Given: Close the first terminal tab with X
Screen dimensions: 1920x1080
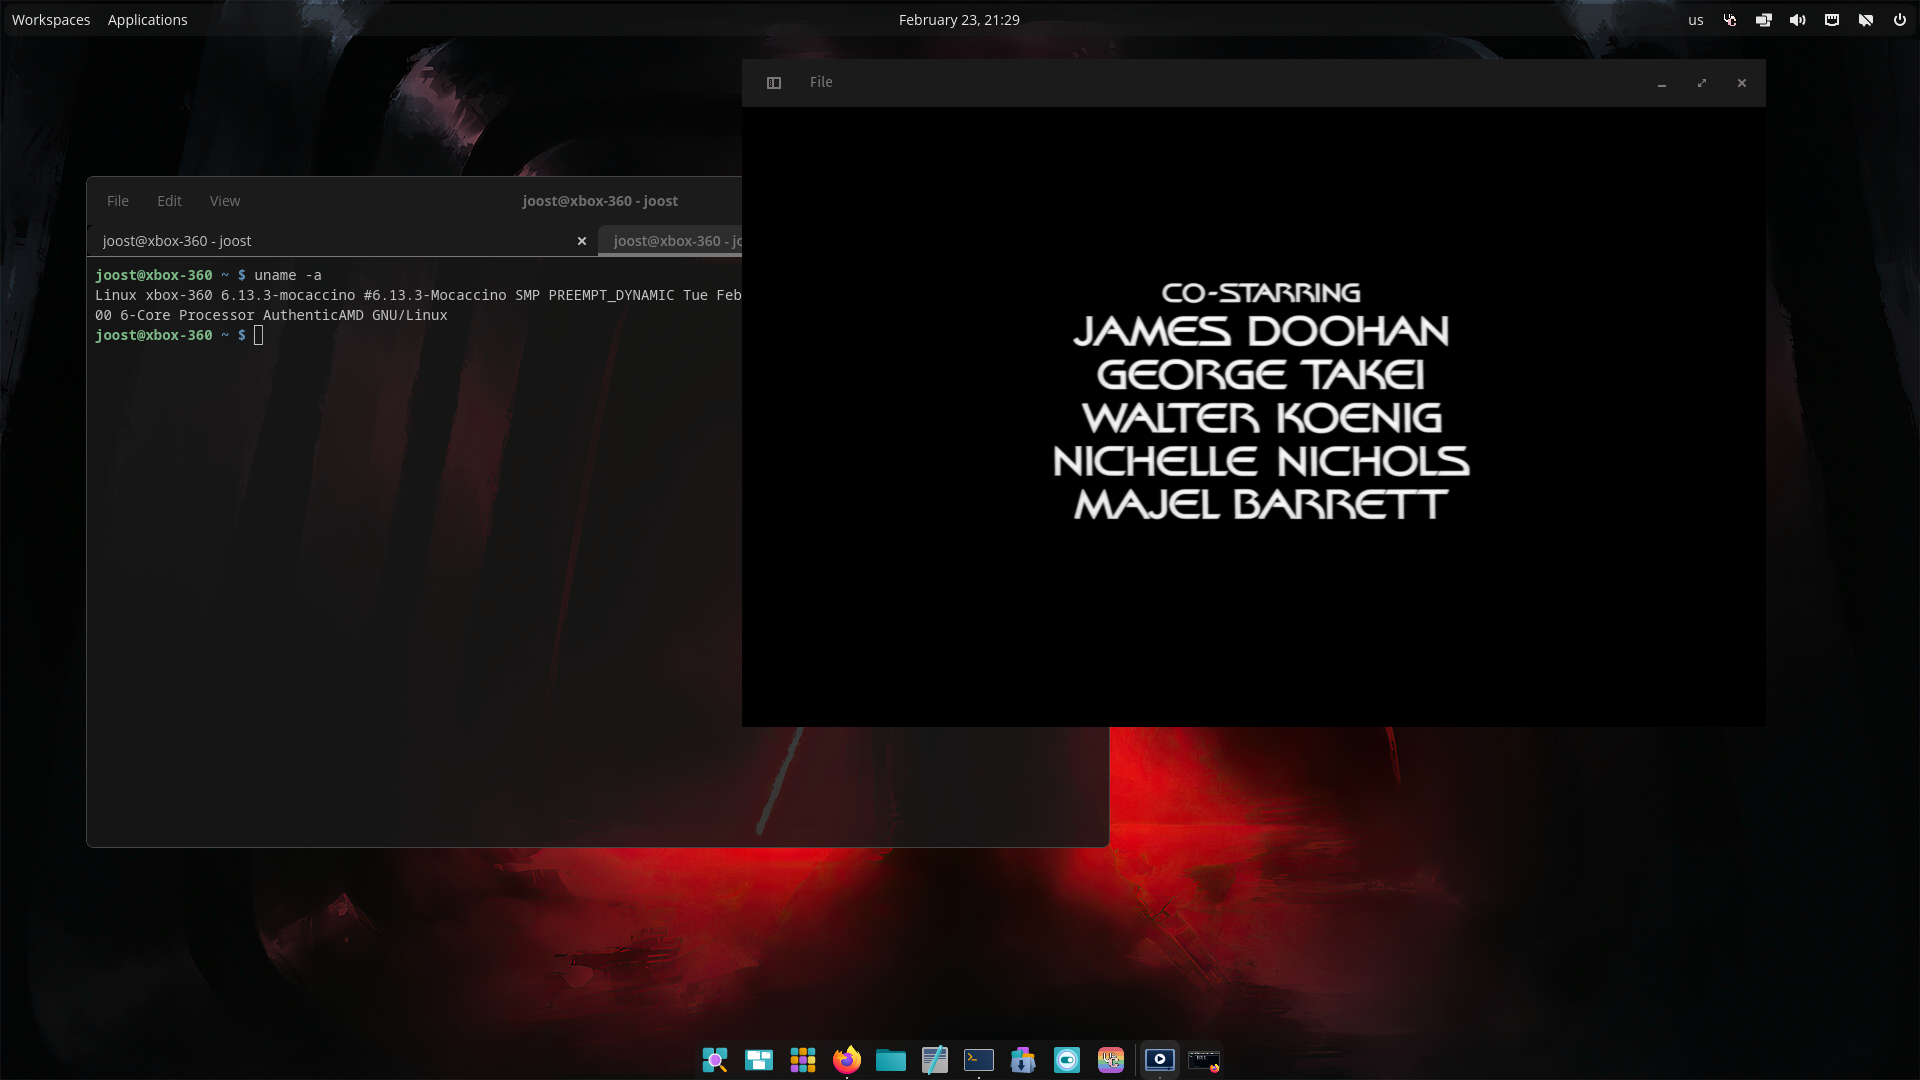Looking at the screenshot, I should pos(582,241).
